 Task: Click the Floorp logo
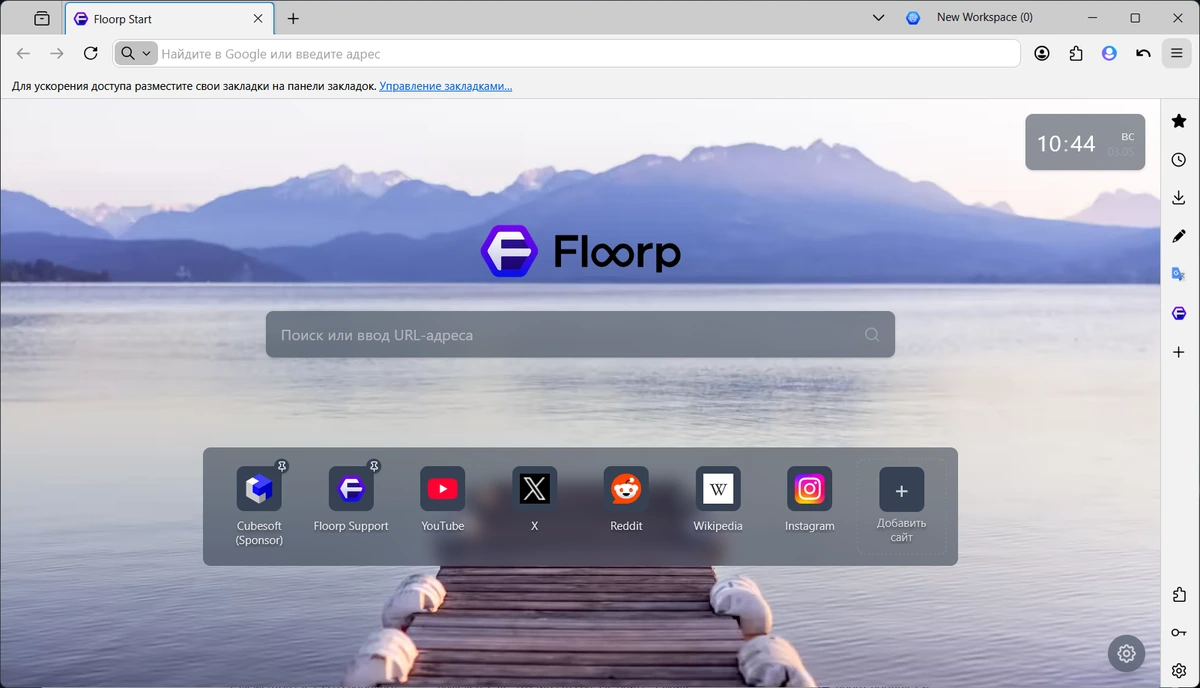(x=580, y=251)
